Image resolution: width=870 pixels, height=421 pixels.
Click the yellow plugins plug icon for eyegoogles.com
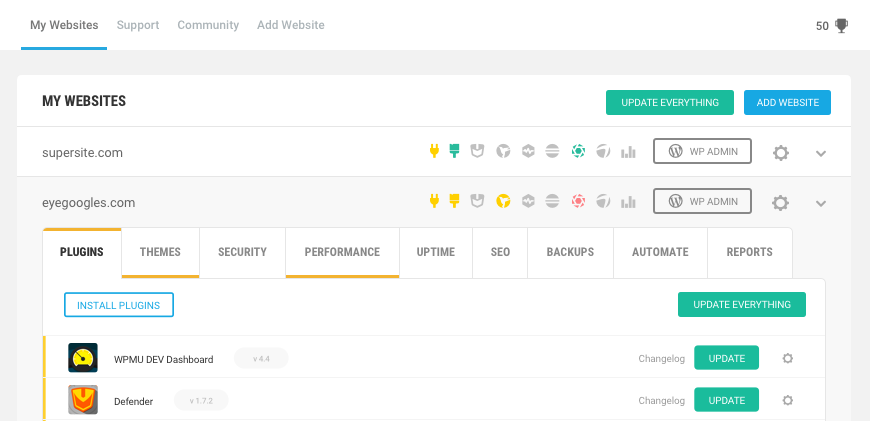pos(434,201)
